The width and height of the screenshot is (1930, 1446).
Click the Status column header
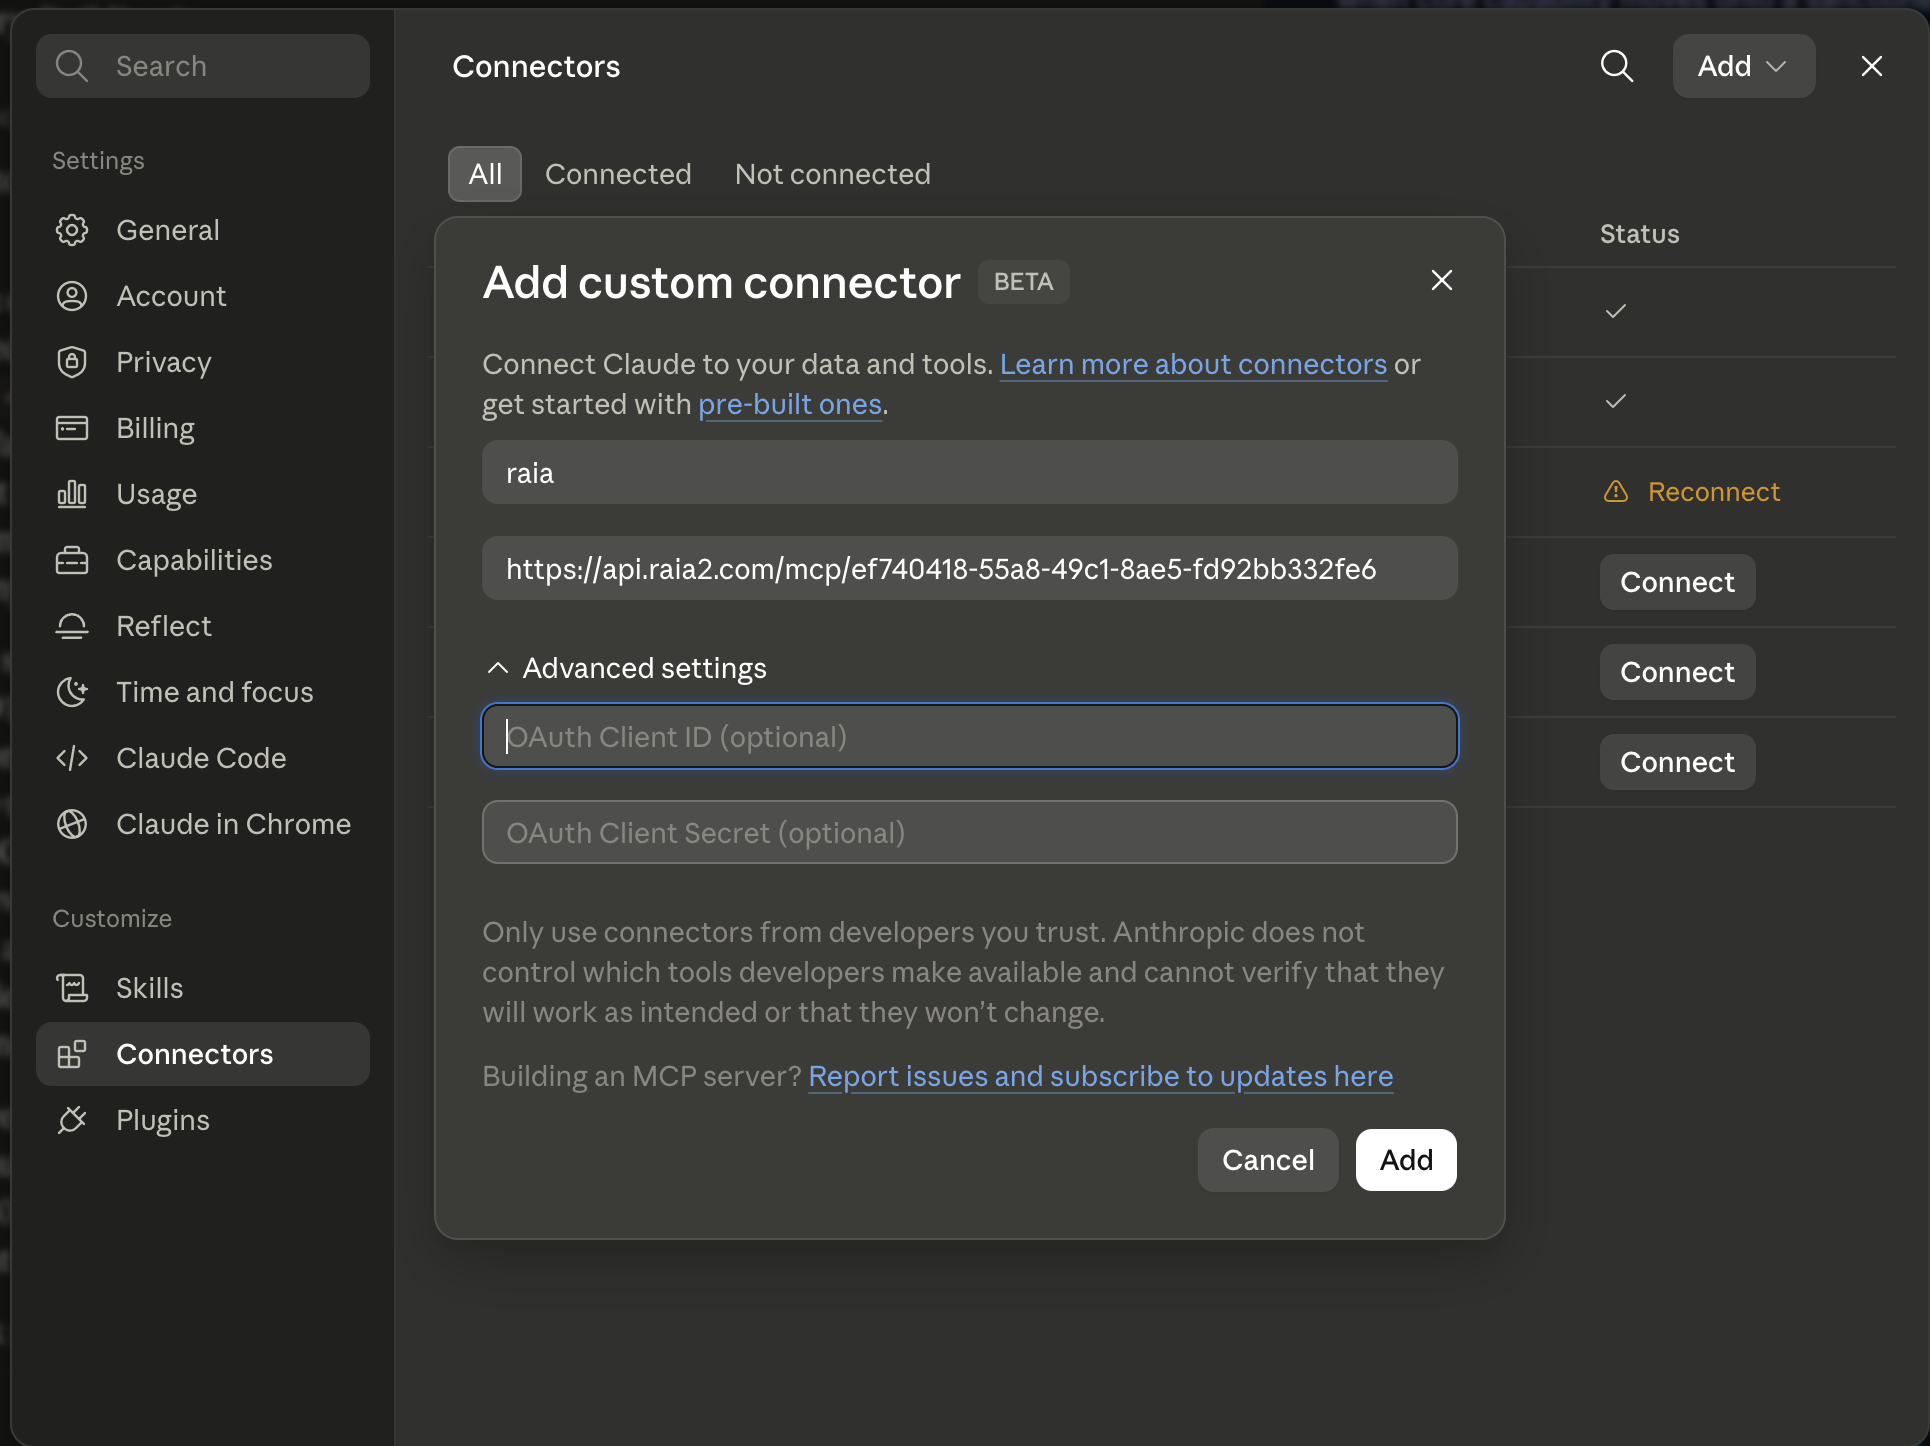[1640, 234]
